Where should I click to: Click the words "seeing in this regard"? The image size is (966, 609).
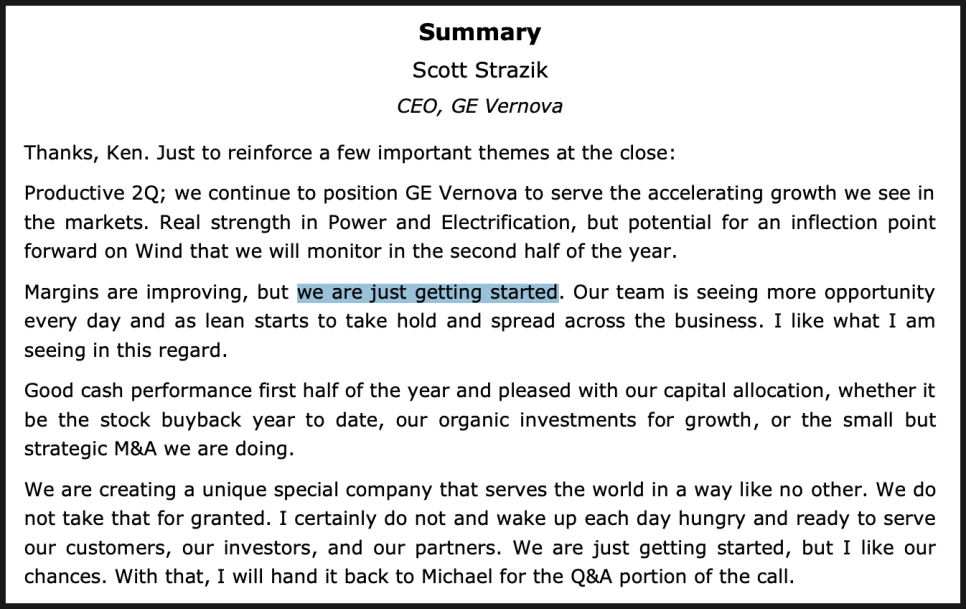coord(126,350)
